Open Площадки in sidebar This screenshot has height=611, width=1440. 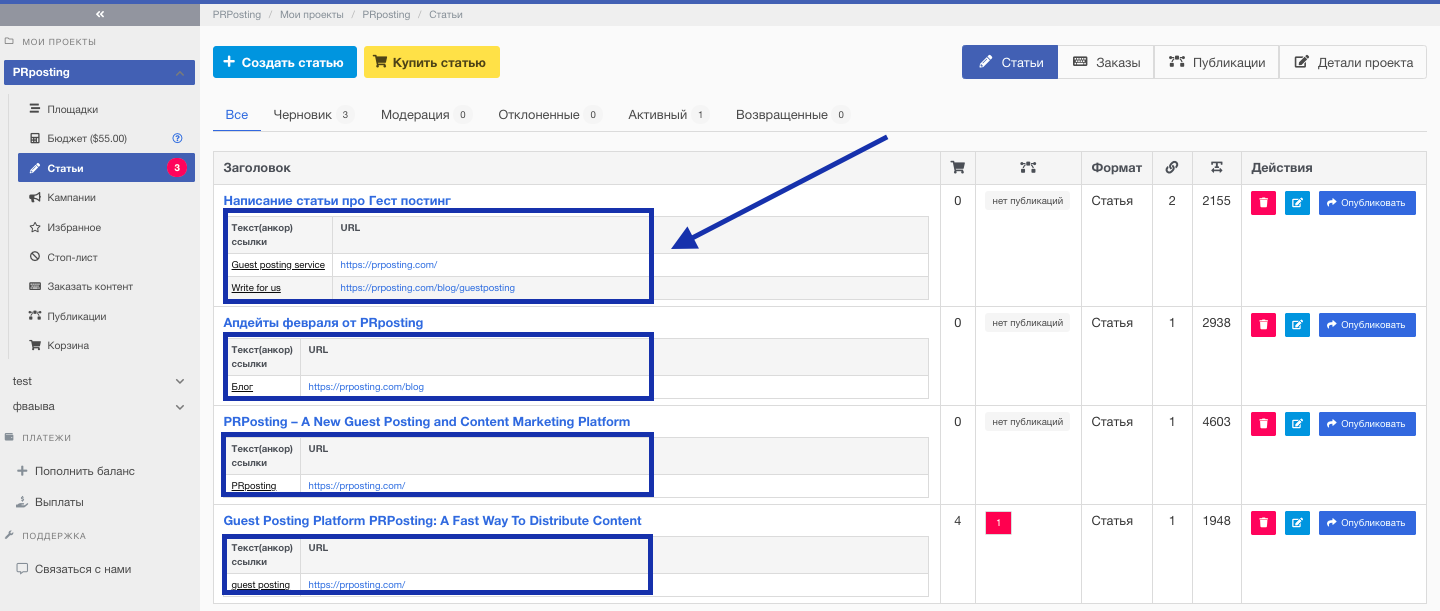tap(72, 109)
